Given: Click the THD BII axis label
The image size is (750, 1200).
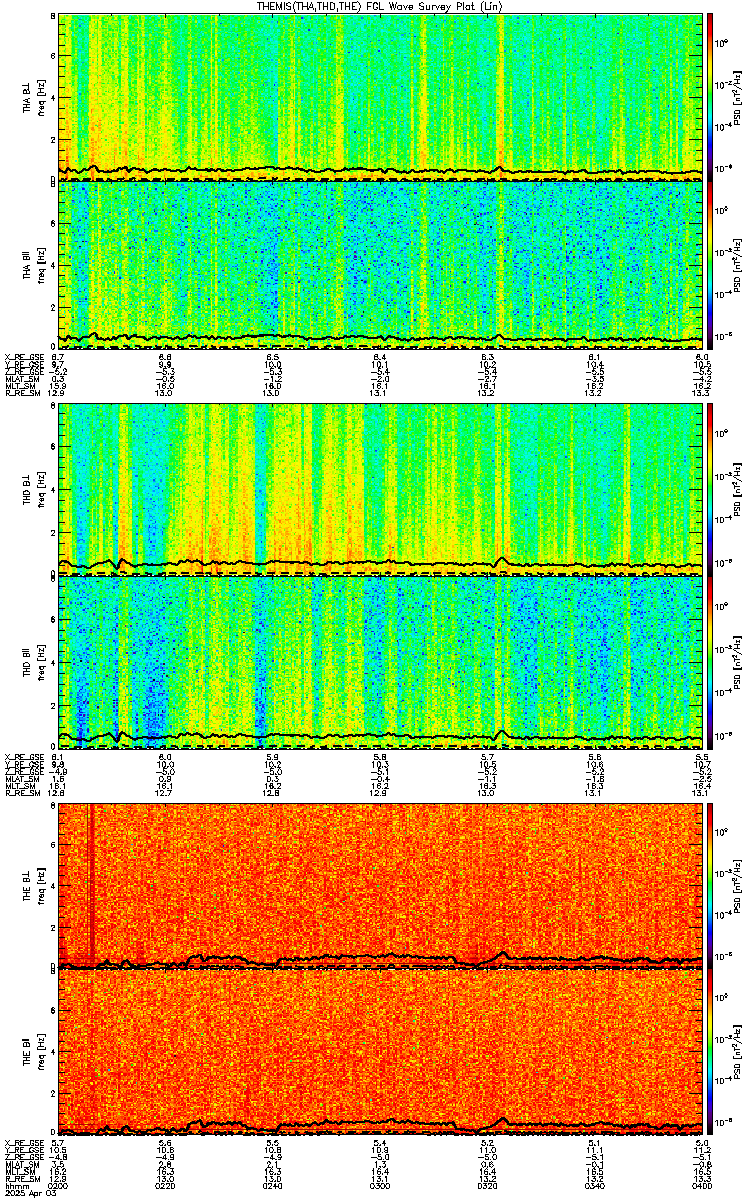Looking at the screenshot, I should 27,661.
